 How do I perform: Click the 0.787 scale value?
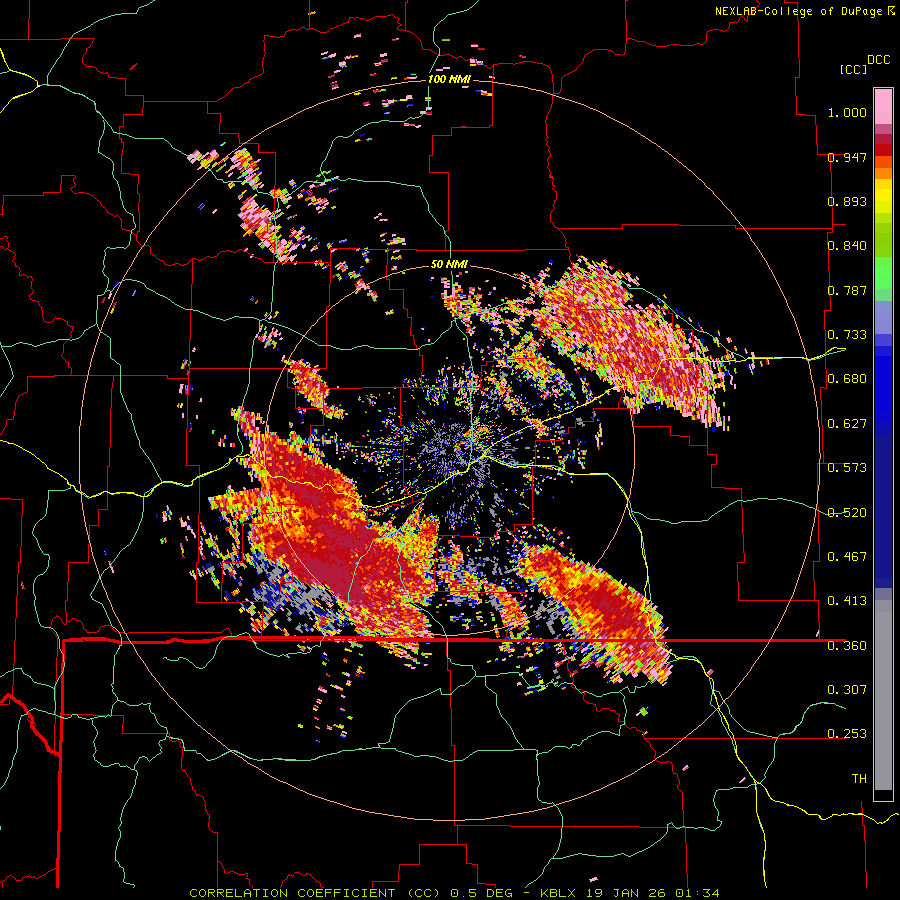coord(847,290)
